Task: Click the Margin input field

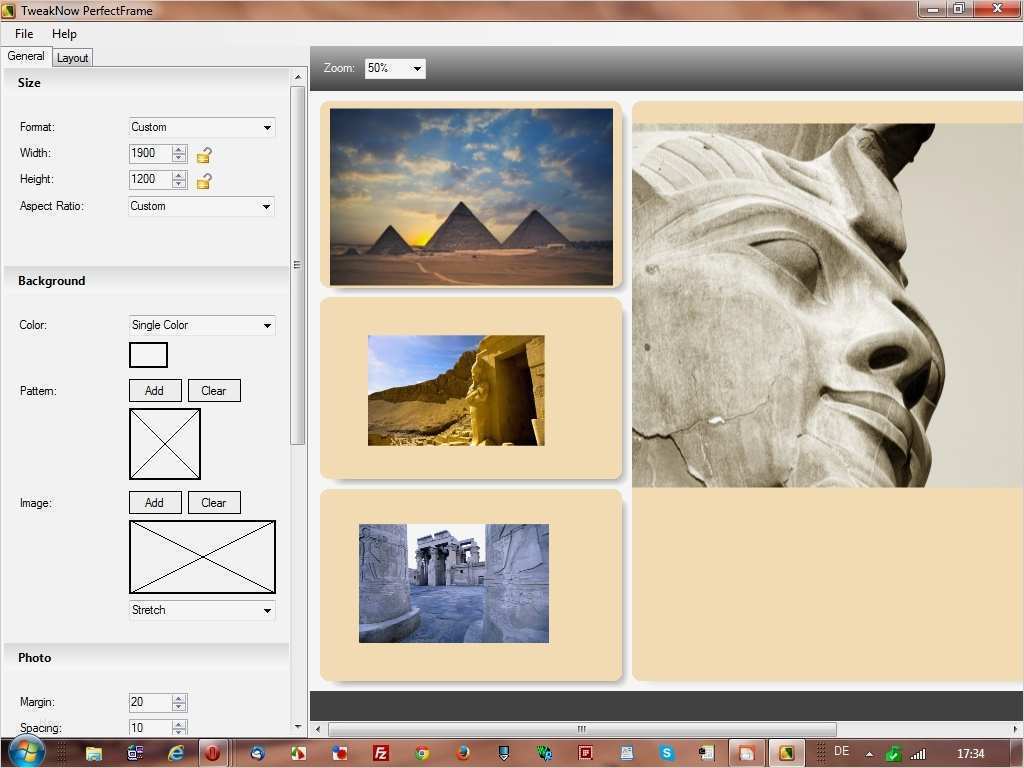Action: [150, 702]
